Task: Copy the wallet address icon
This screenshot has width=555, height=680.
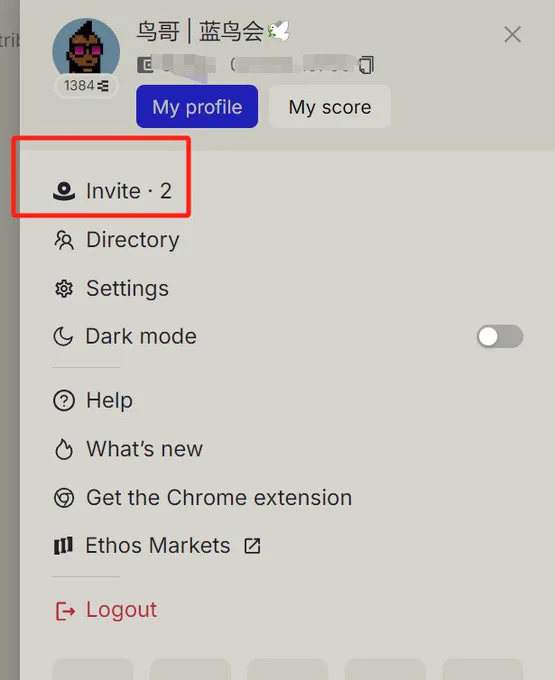Action: coord(366,65)
